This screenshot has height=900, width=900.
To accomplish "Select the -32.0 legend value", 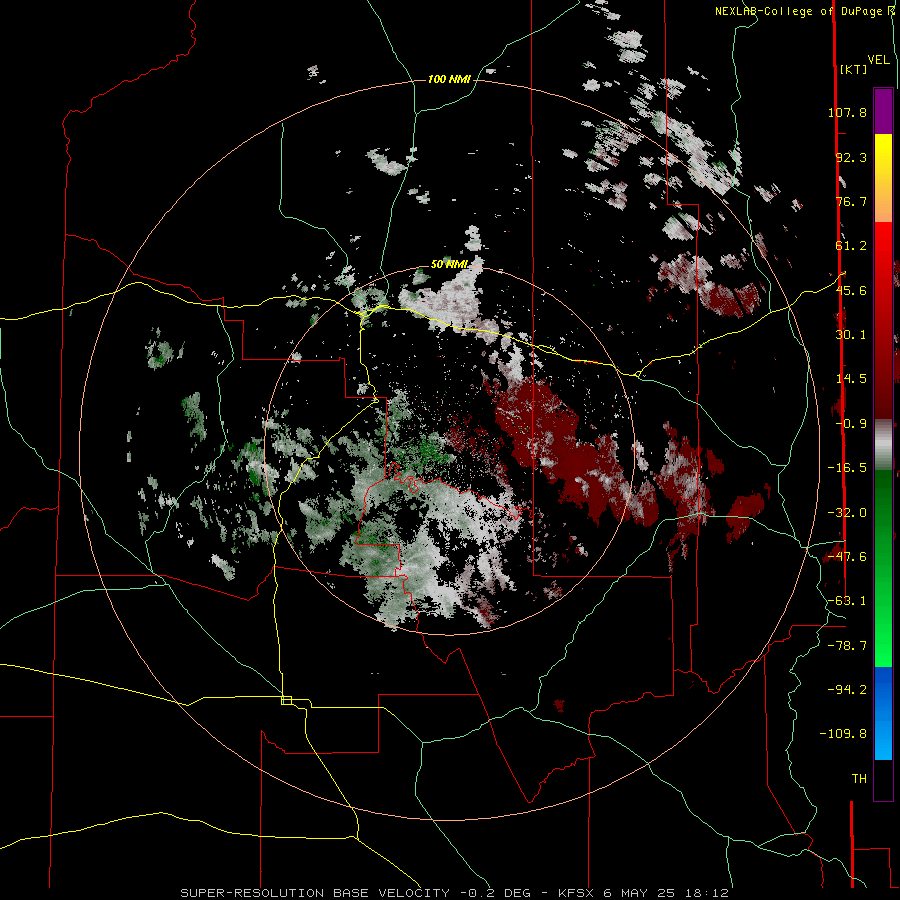I will click(847, 513).
